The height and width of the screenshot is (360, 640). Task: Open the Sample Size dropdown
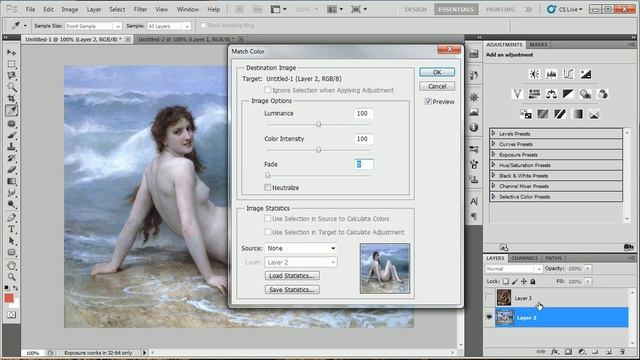(93, 26)
